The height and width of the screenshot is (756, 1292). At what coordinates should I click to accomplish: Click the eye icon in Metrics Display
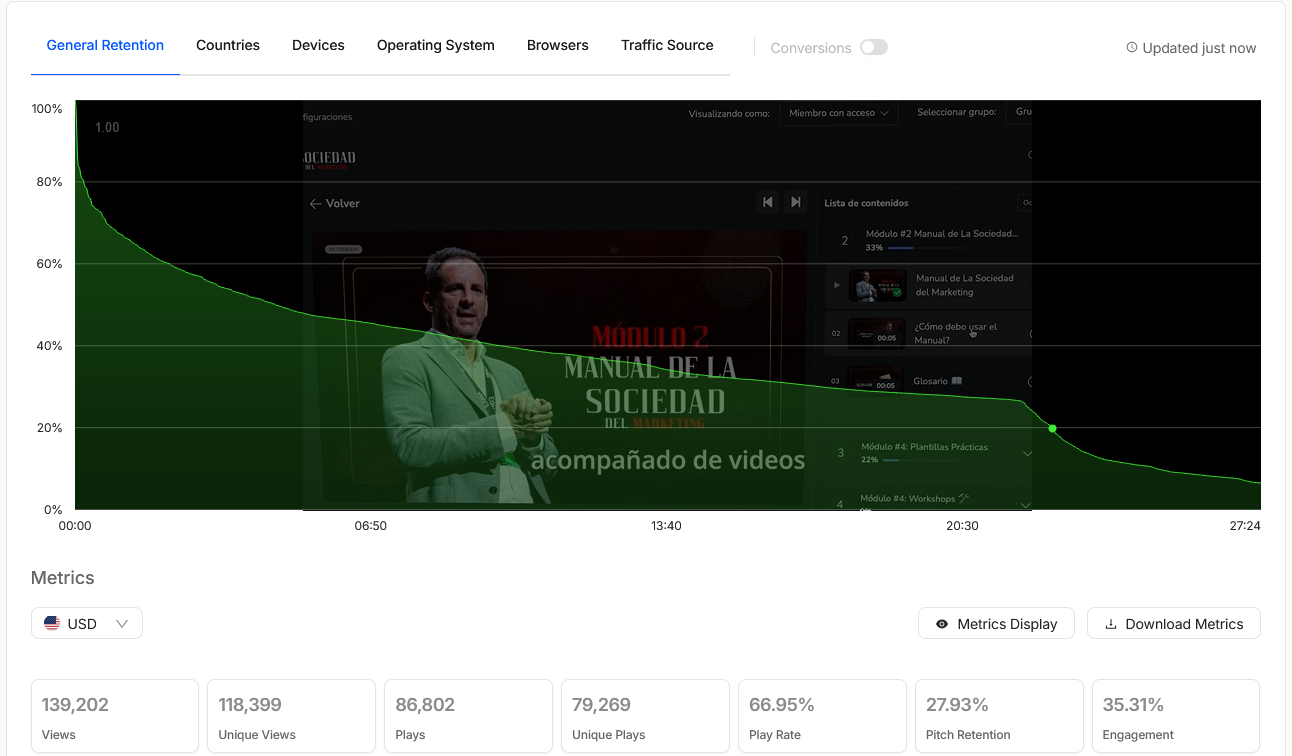point(942,624)
